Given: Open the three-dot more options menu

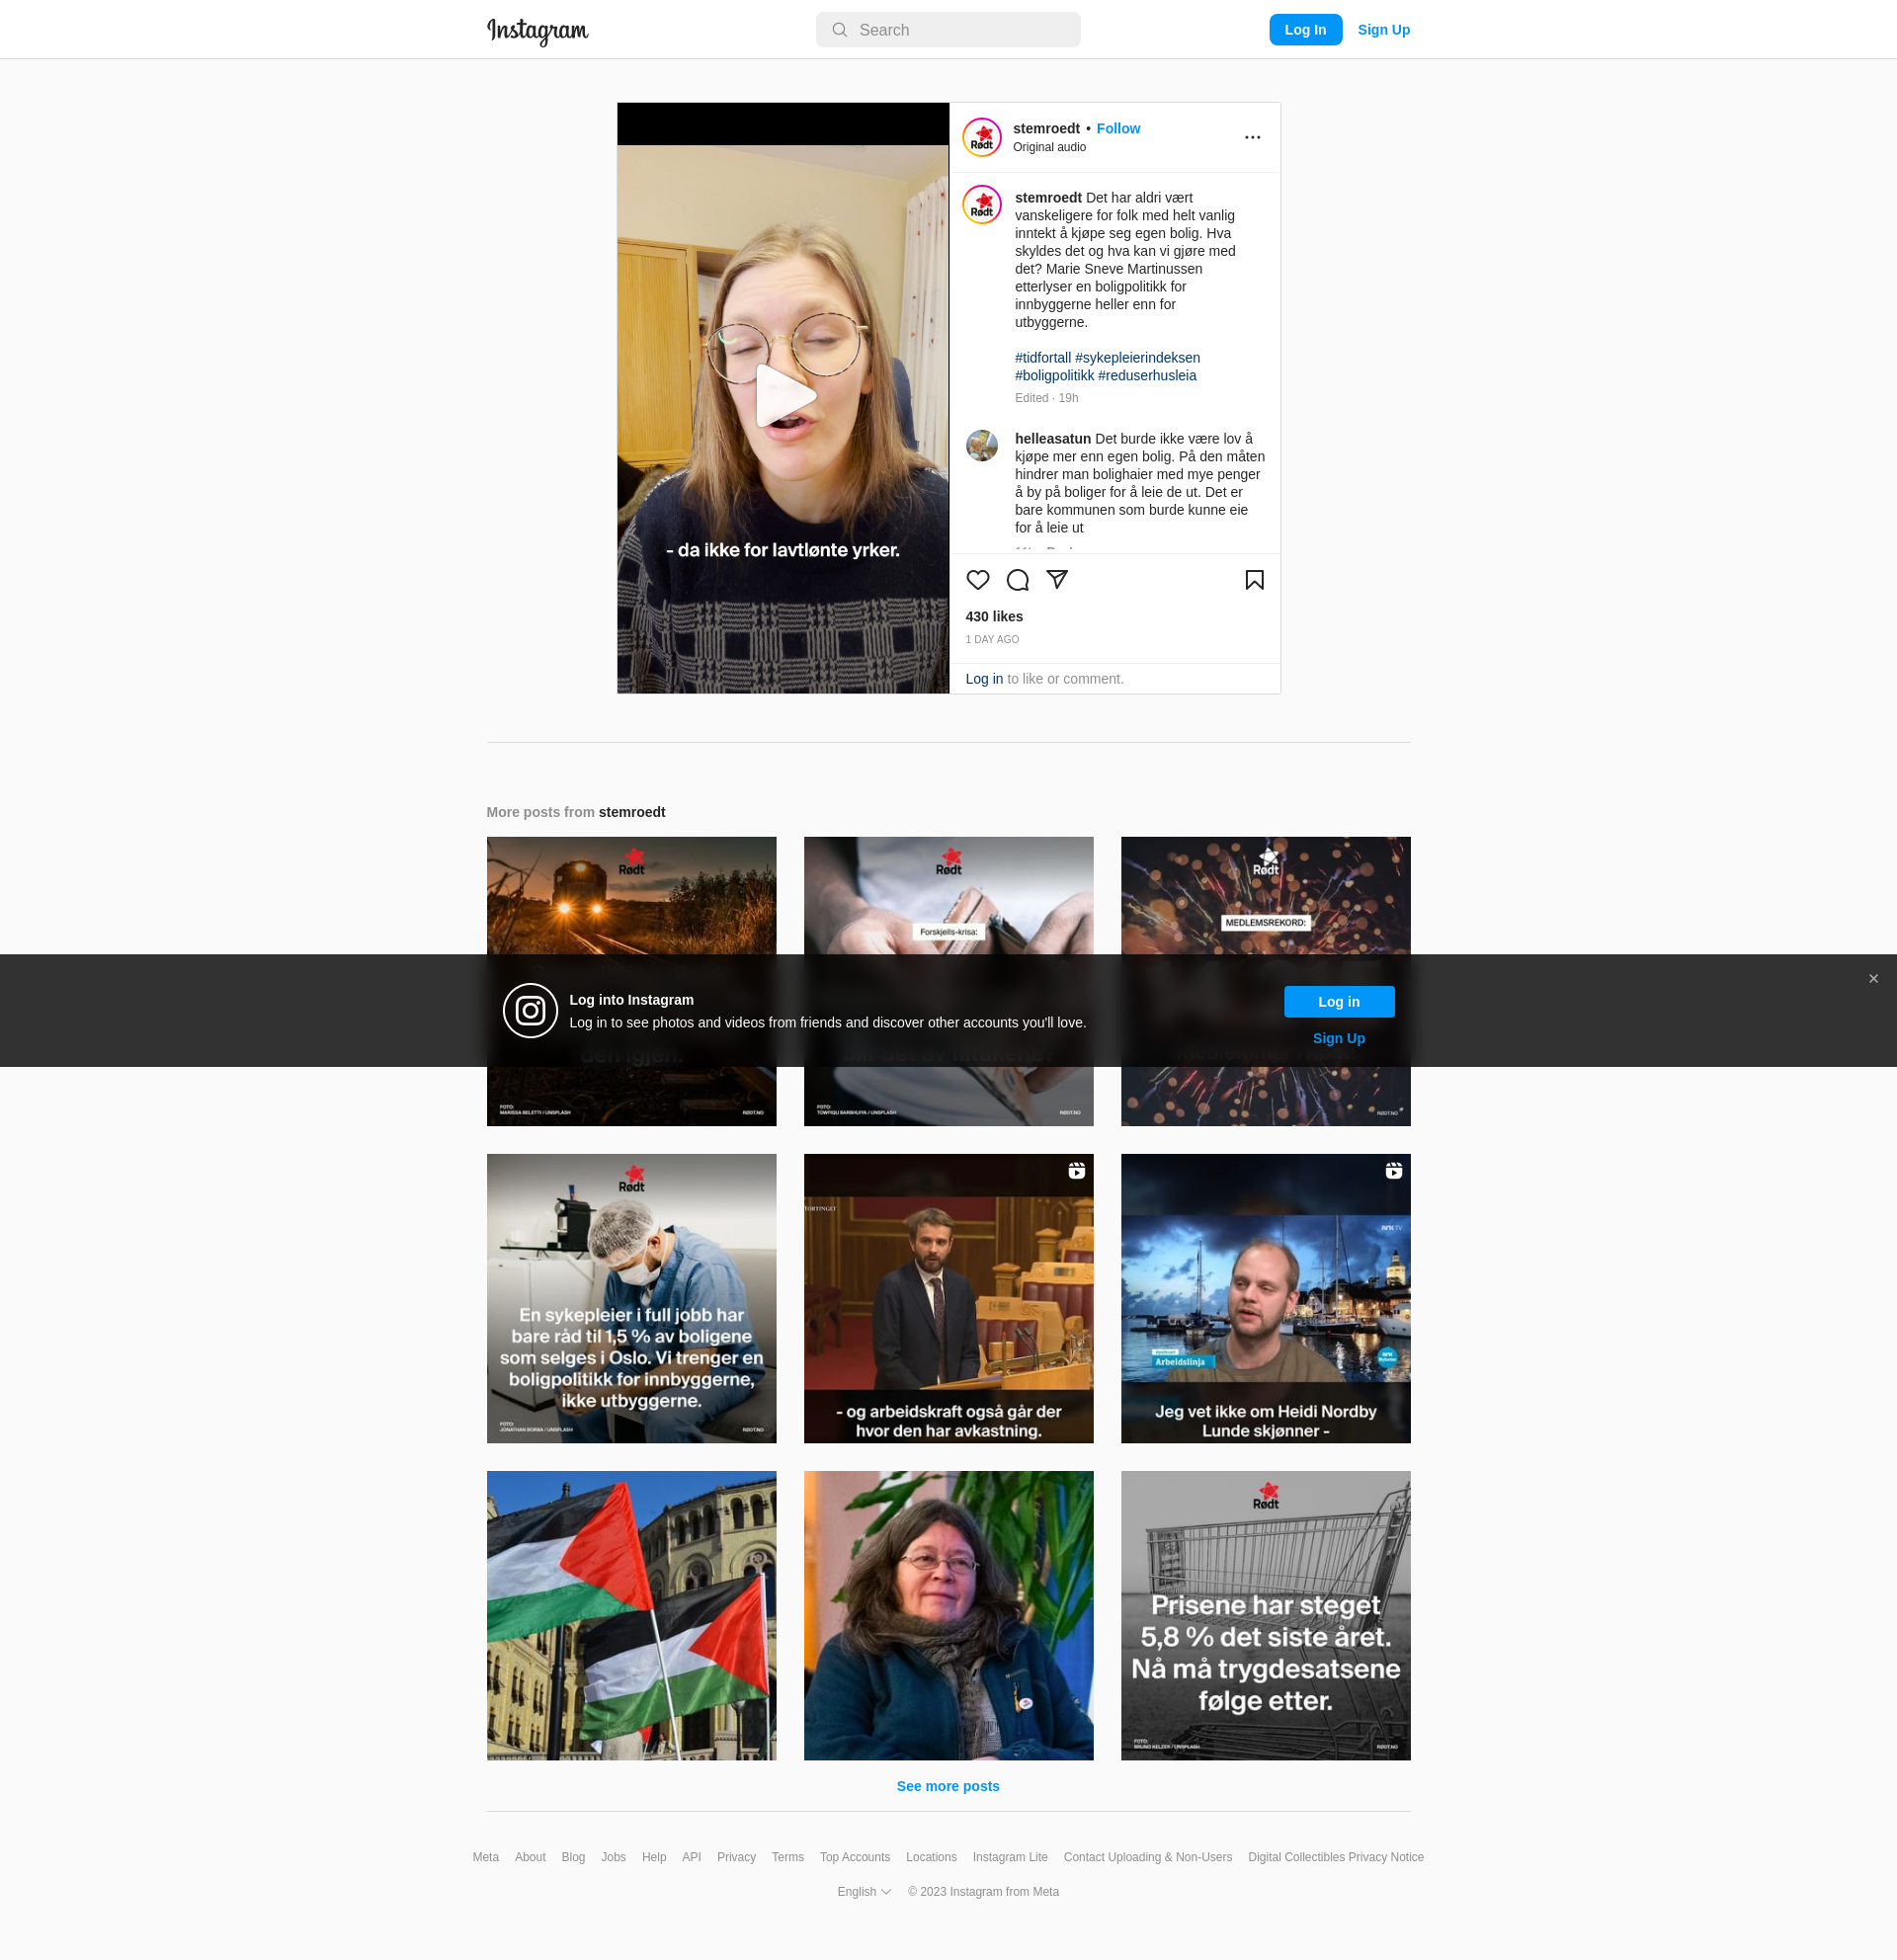Looking at the screenshot, I should click(1252, 137).
